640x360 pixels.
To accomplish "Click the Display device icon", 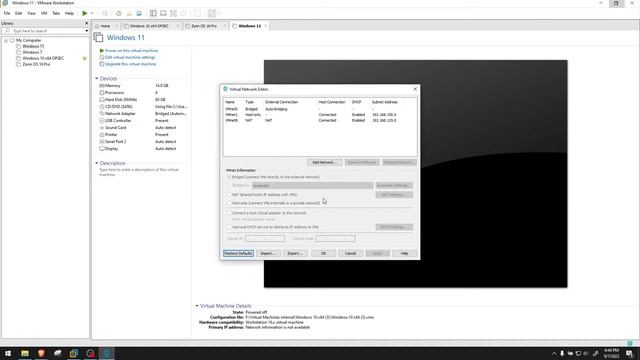I will point(102,149).
